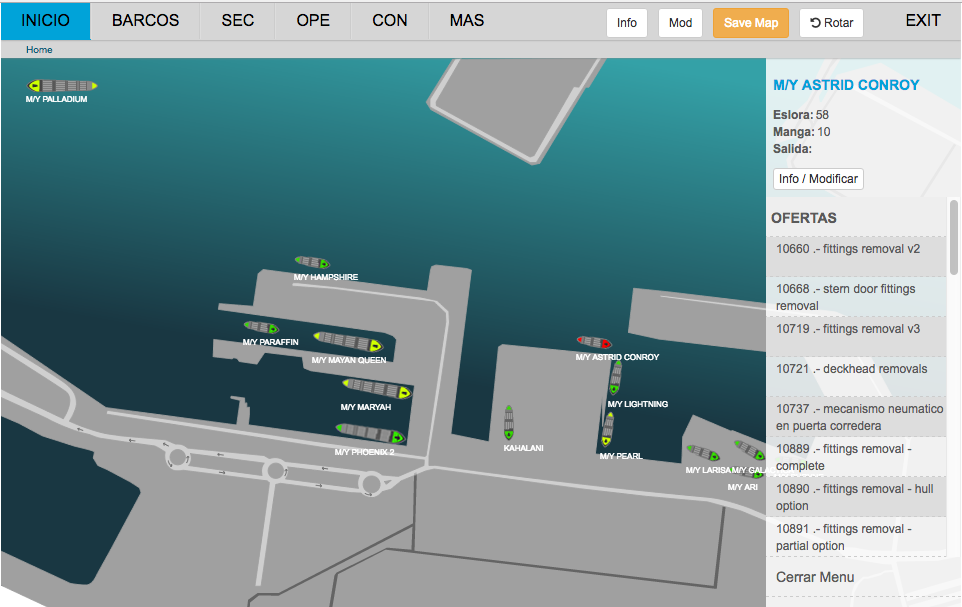Select the M/Y Maryah boat icon
Viewport: 962px width, 607px height.
tap(376, 388)
